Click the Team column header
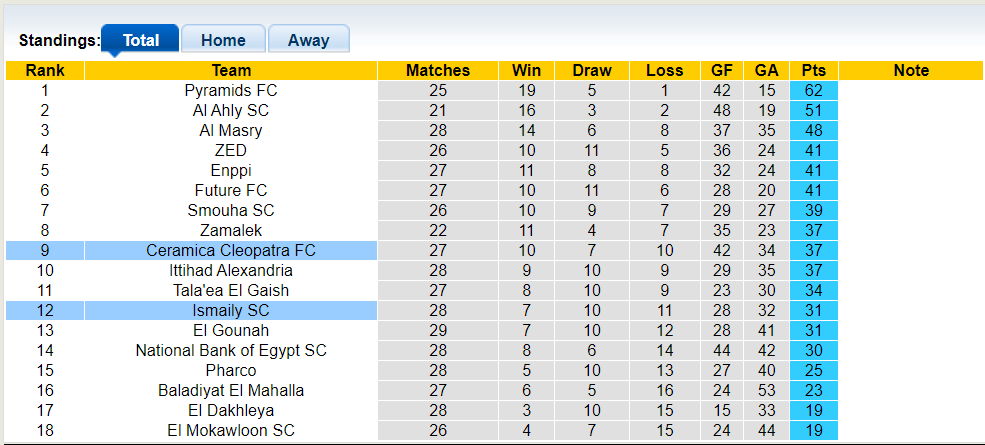Screen dimensions: 985x445 pos(231,70)
